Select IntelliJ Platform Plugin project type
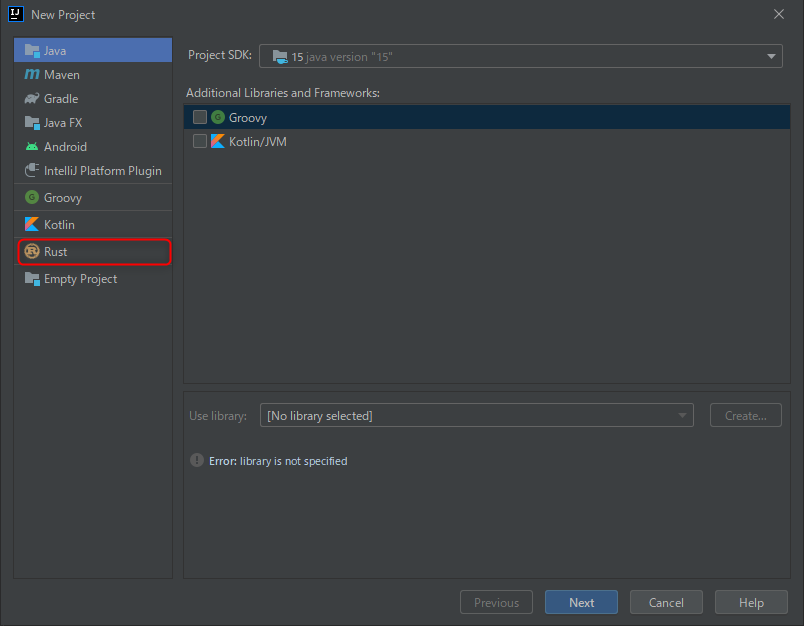The image size is (804, 626). click(93, 170)
